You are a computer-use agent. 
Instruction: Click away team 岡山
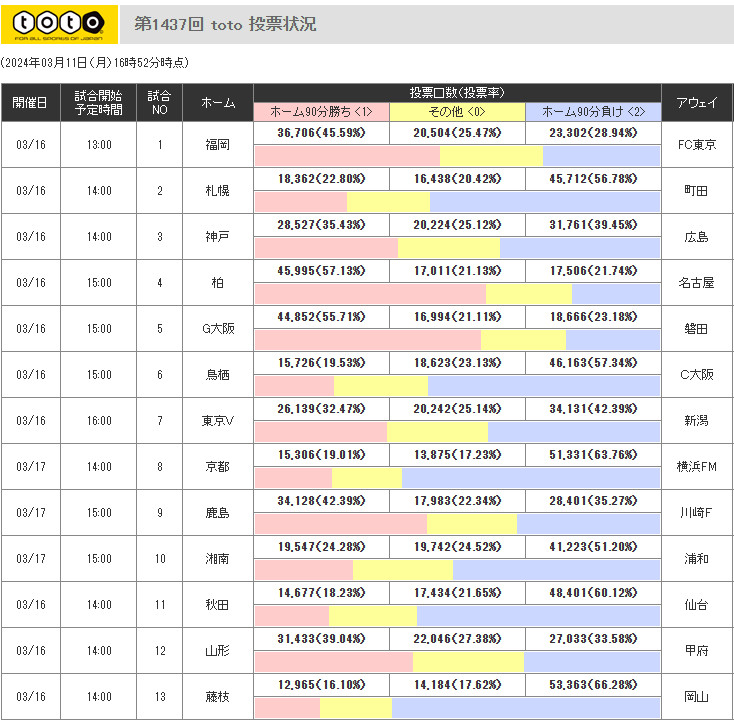pyautogui.click(x=696, y=697)
